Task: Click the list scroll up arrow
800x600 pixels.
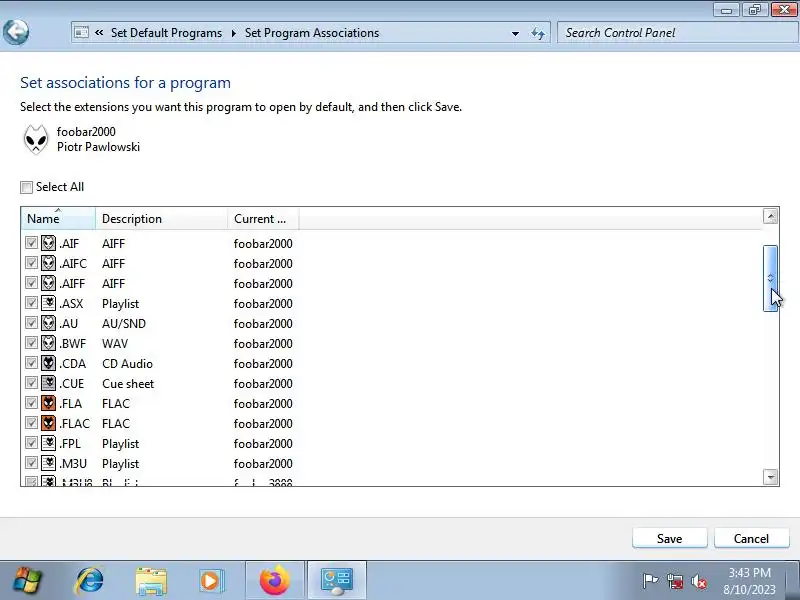Action: (770, 216)
